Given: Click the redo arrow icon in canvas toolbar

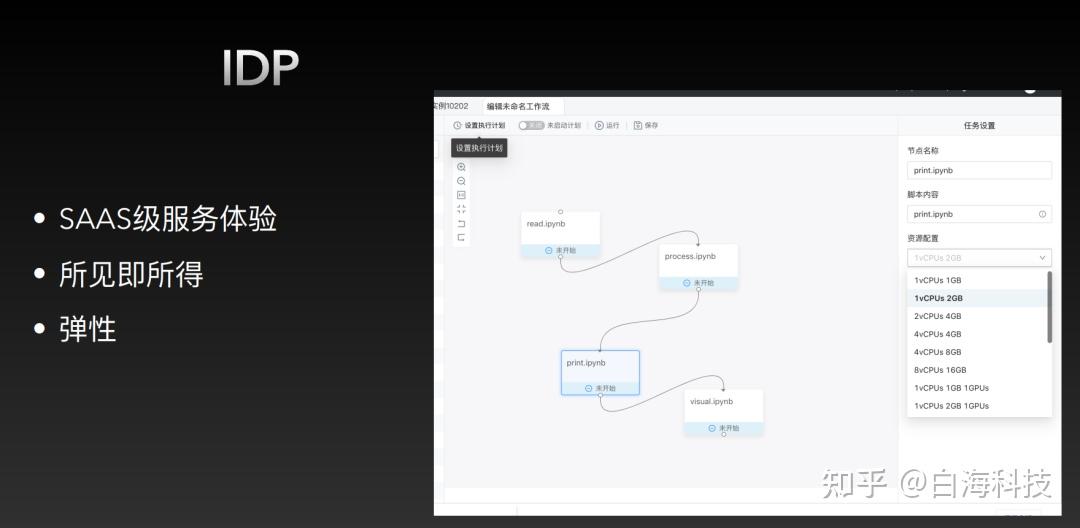Looking at the screenshot, I should [x=461, y=237].
